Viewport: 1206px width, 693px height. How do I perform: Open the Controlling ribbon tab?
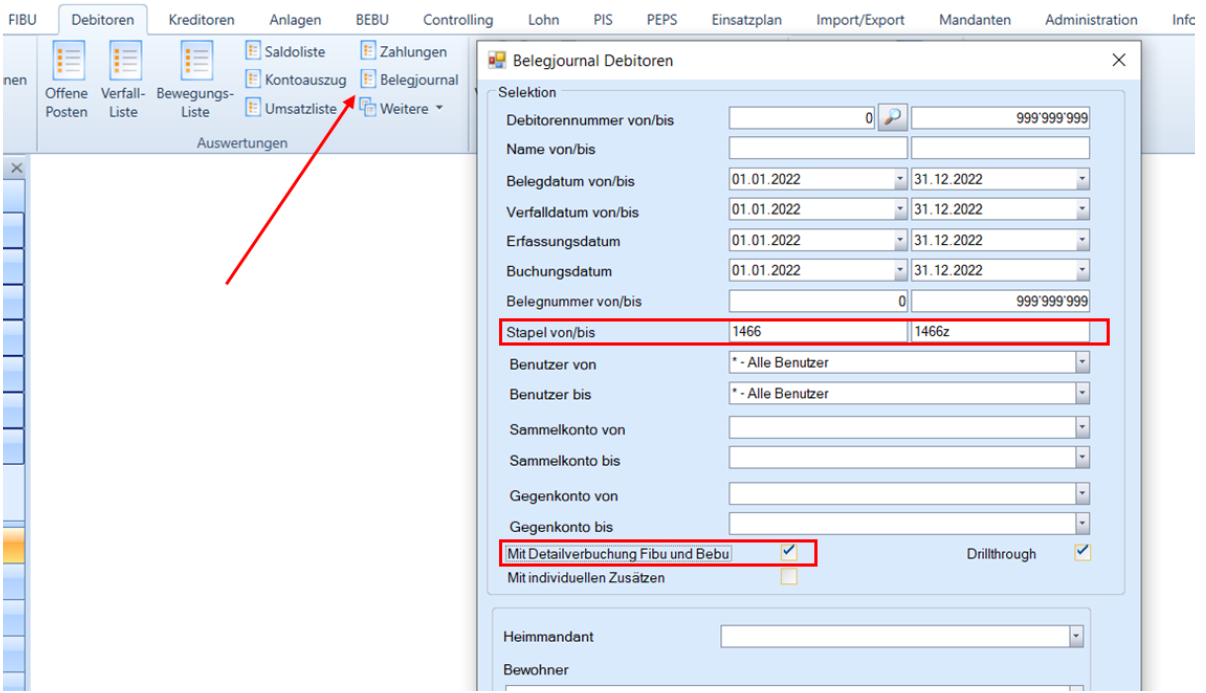(457, 20)
